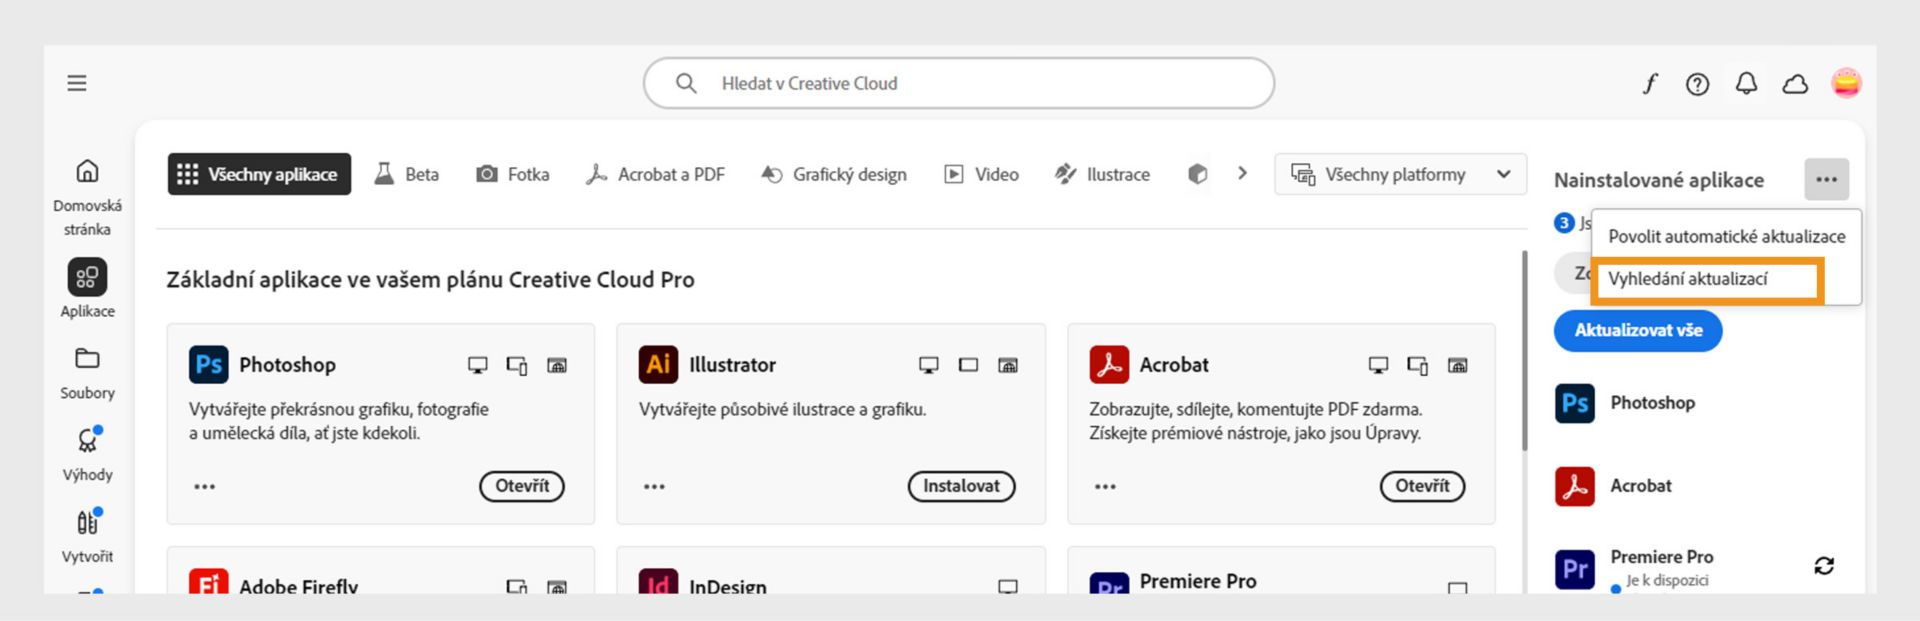
Task: Open Soubory in the sidebar
Action: [x=87, y=373]
